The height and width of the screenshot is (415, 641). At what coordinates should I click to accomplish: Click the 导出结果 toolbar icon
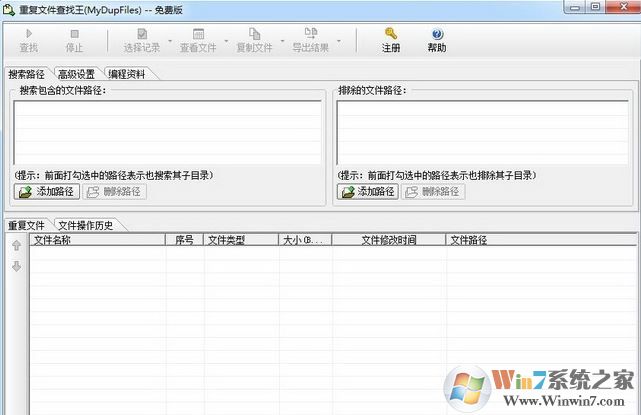311,33
